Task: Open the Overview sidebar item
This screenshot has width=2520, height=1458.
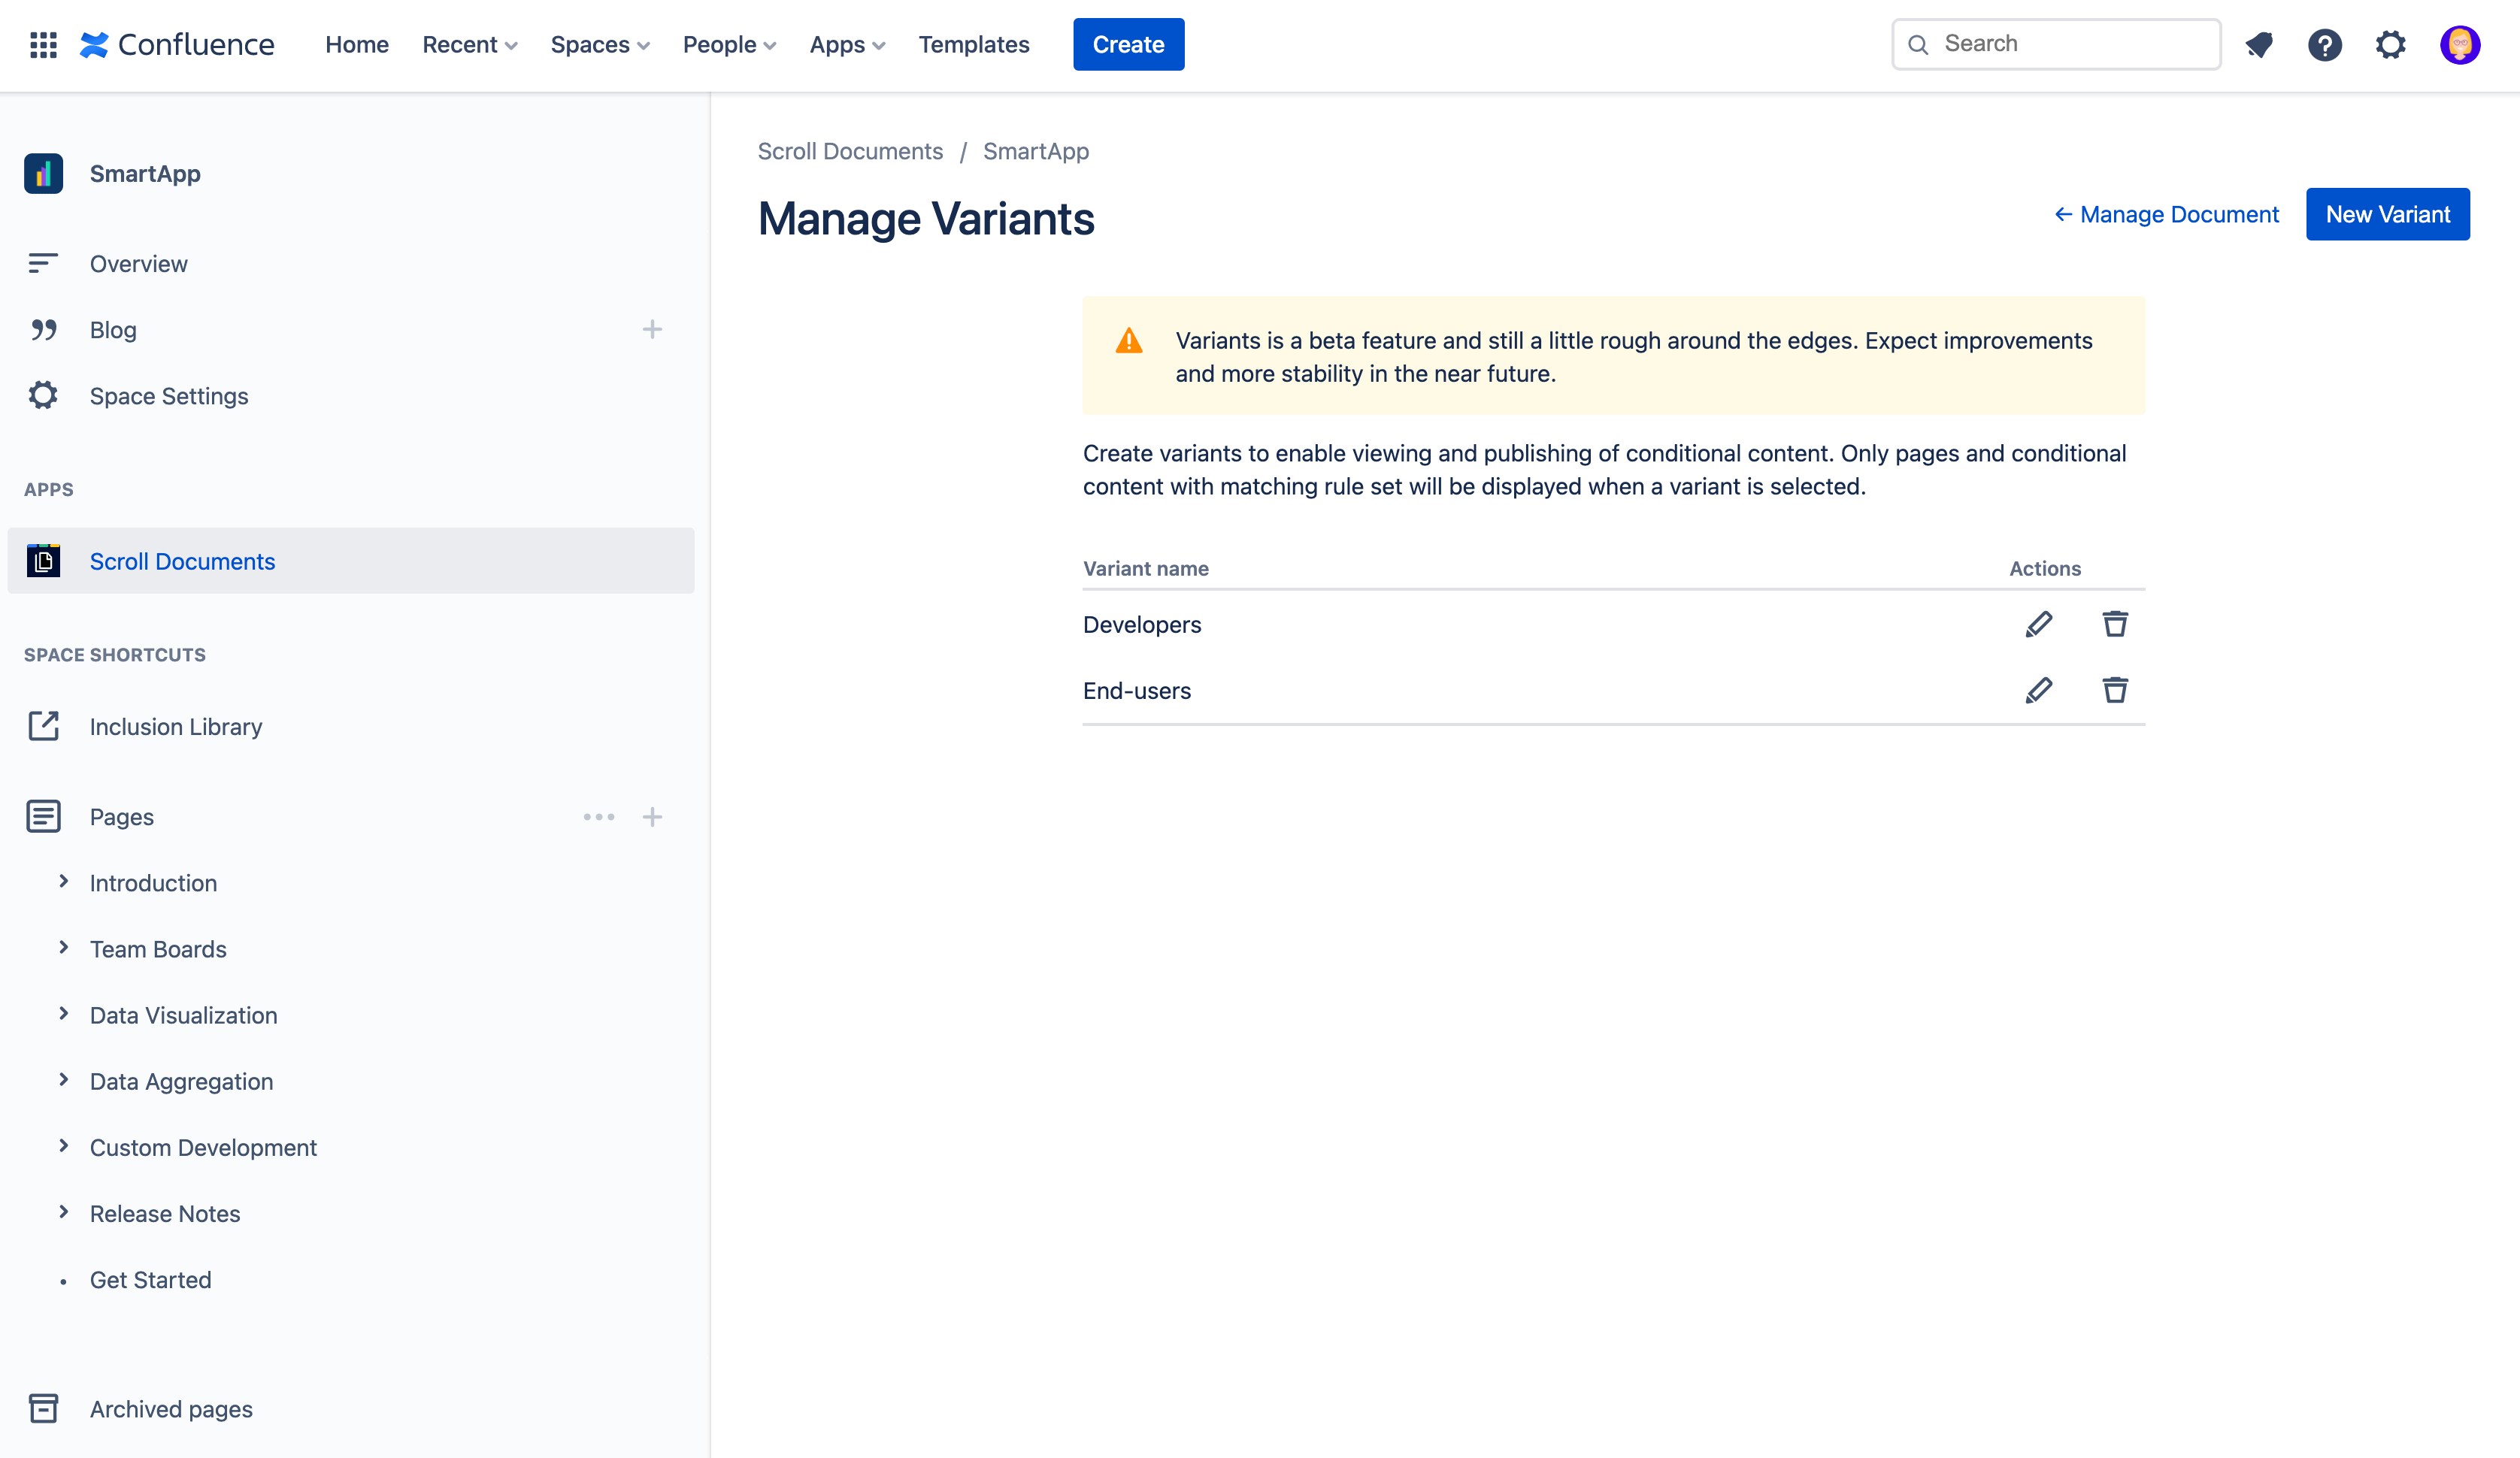Action: [x=350, y=263]
